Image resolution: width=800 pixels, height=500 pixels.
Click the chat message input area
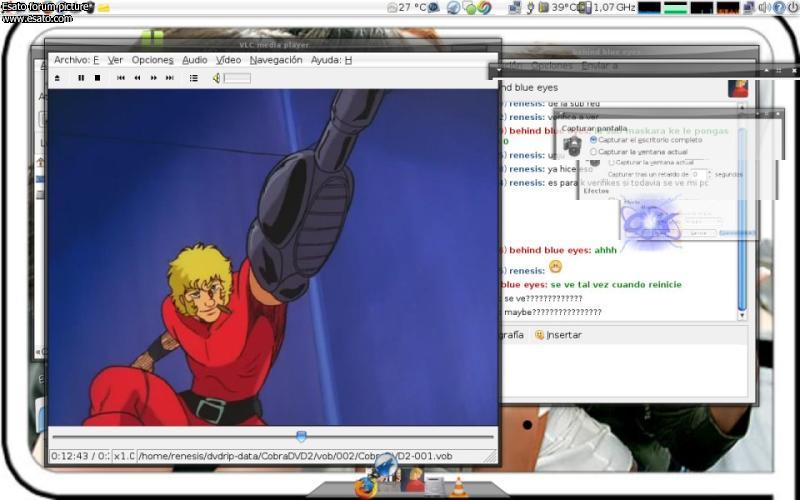pyautogui.click(x=625, y=371)
